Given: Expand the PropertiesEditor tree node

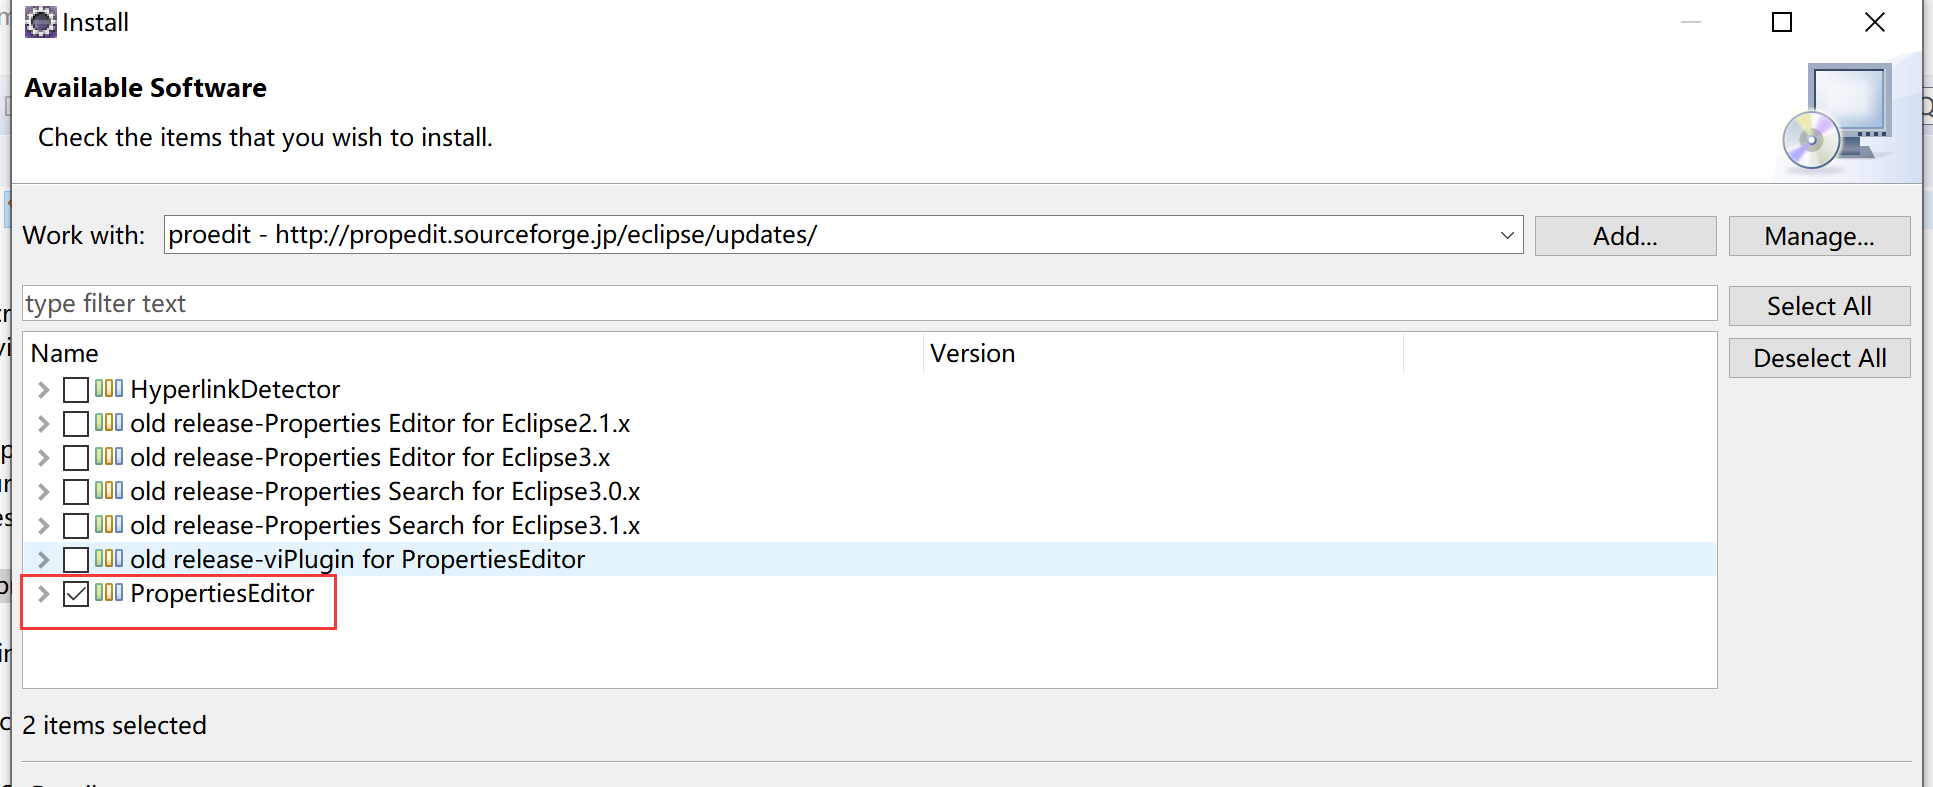Looking at the screenshot, I should (43, 594).
